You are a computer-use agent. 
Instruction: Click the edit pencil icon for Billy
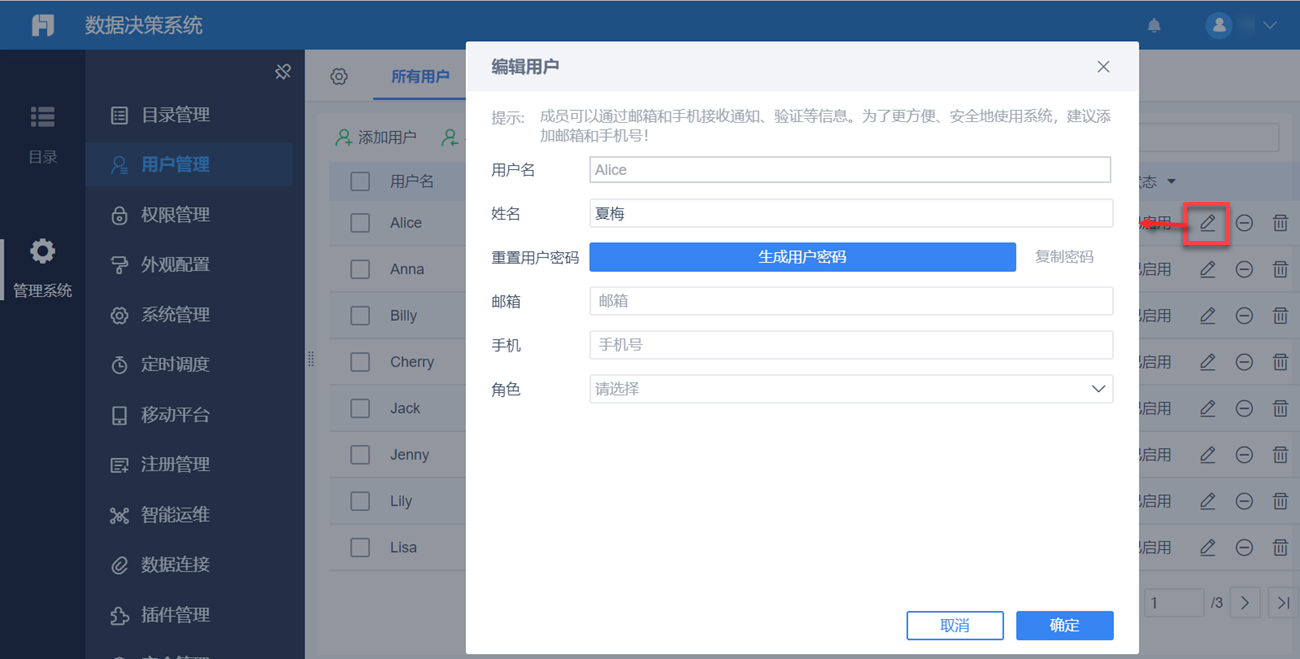1208,315
